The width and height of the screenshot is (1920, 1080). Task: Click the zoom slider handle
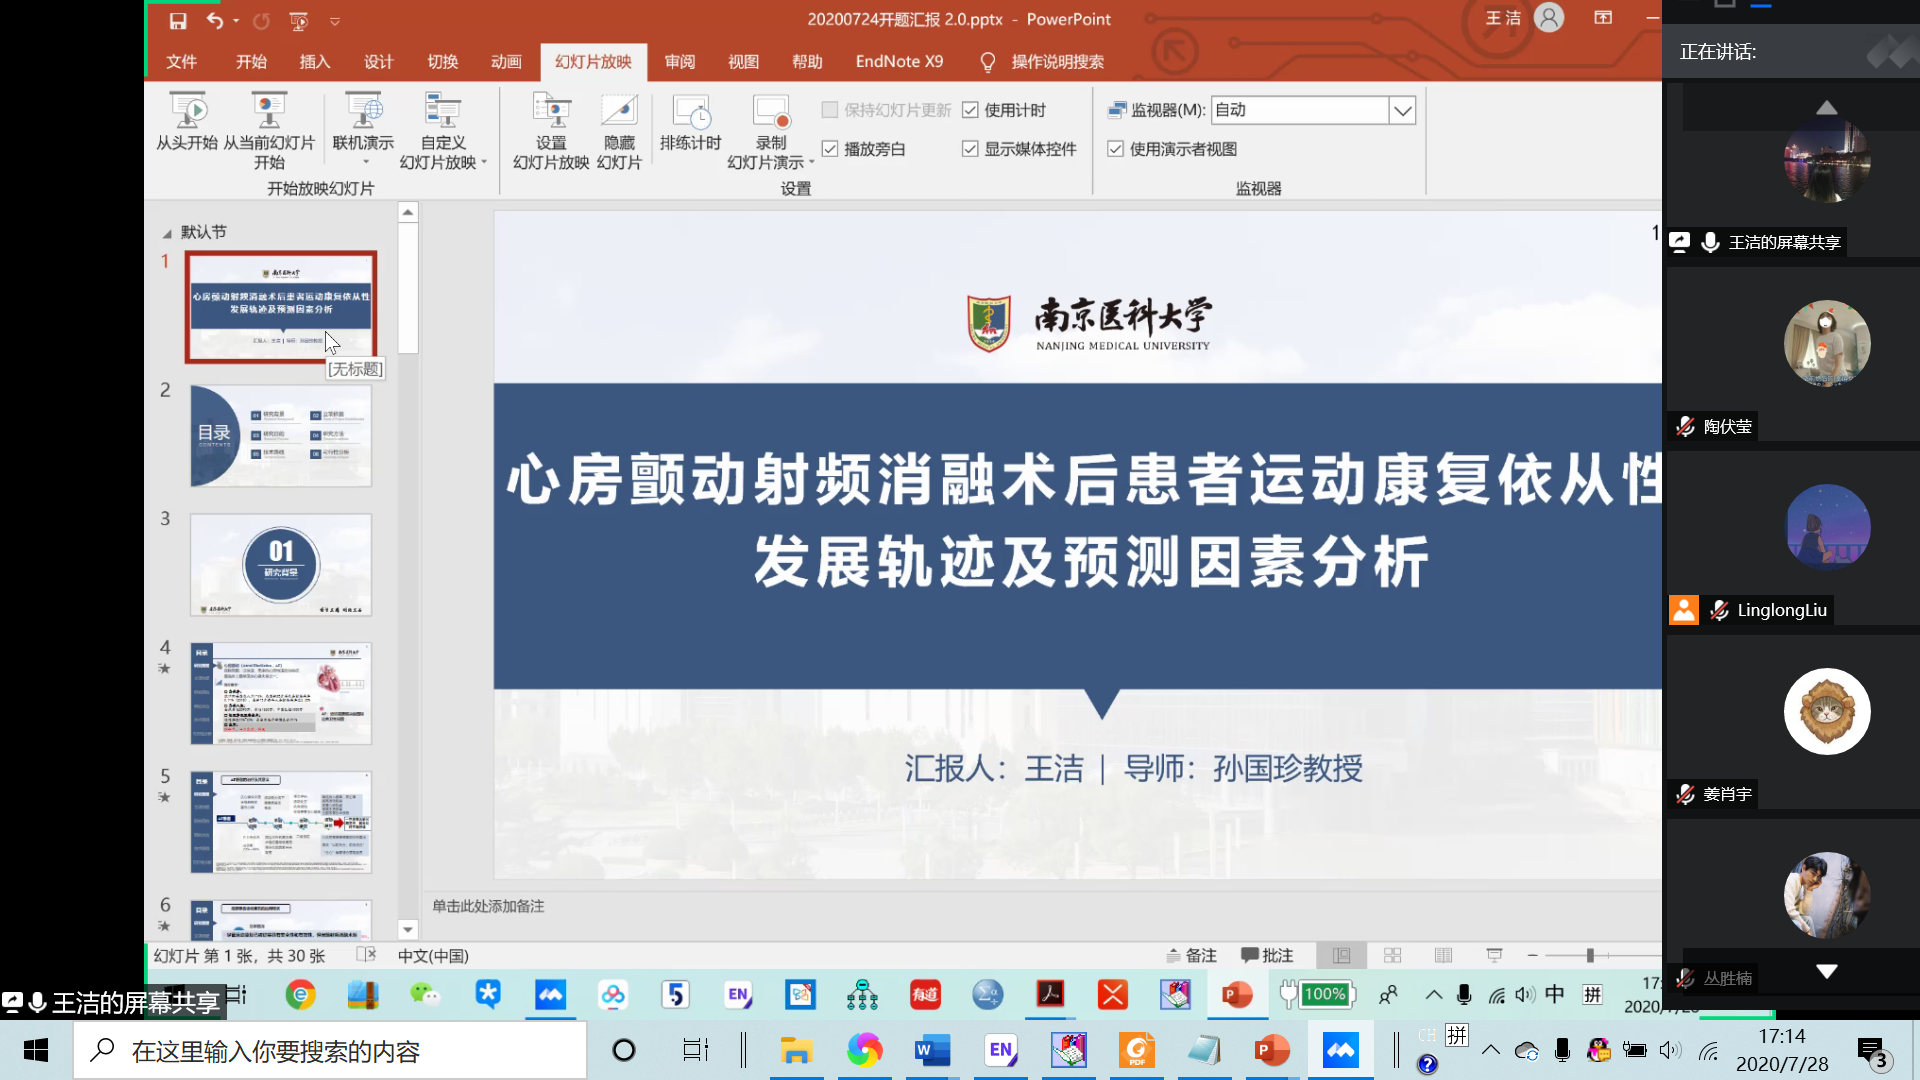[x=1590, y=956]
